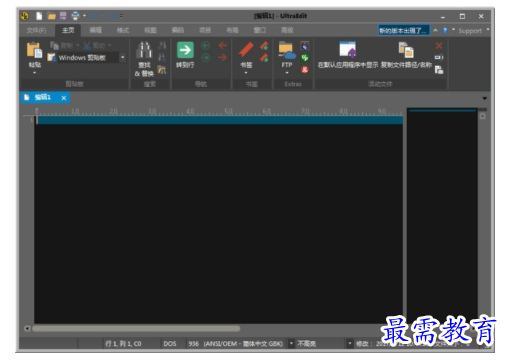Viewport: 505px width, 362px height.
Task: Switch to the Coding ribbon tab
Action: (x=178, y=30)
